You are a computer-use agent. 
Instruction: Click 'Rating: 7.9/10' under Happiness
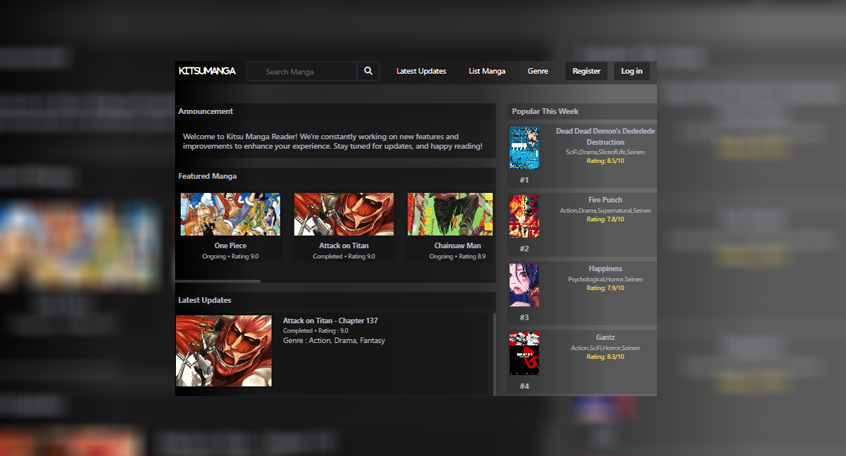(605, 288)
